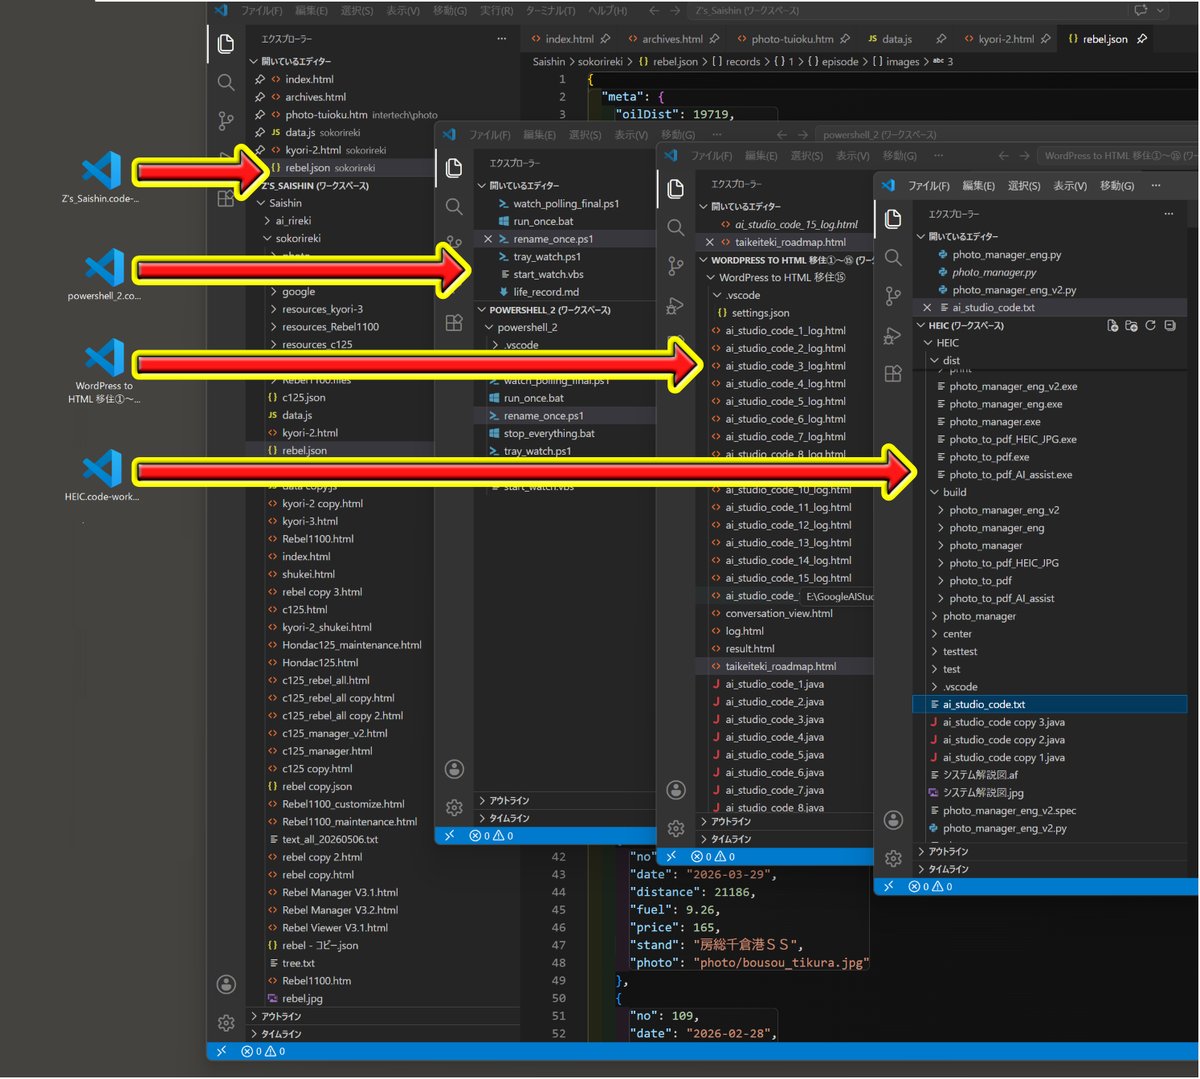The image size is (1200, 1079).
Task: Collapse dist folder in HEIC window
Action: (934, 361)
